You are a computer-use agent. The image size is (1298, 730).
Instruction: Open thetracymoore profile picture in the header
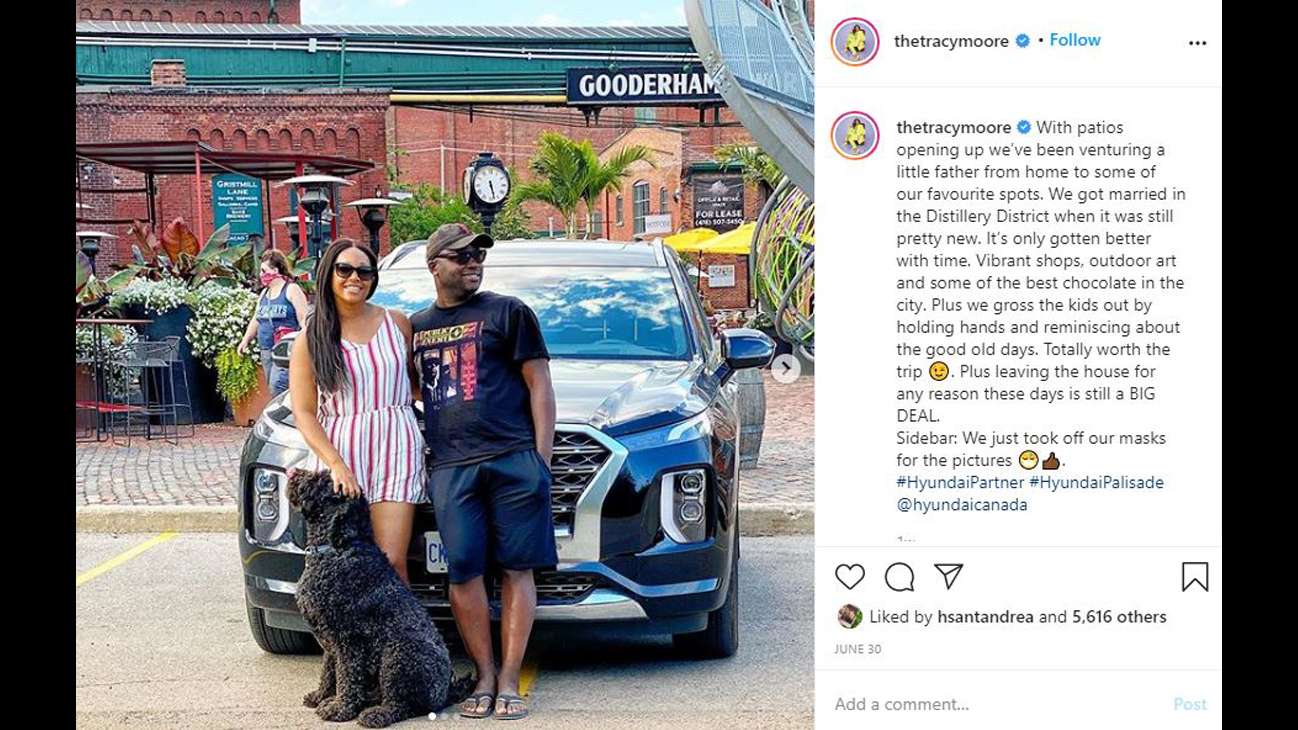click(x=855, y=42)
